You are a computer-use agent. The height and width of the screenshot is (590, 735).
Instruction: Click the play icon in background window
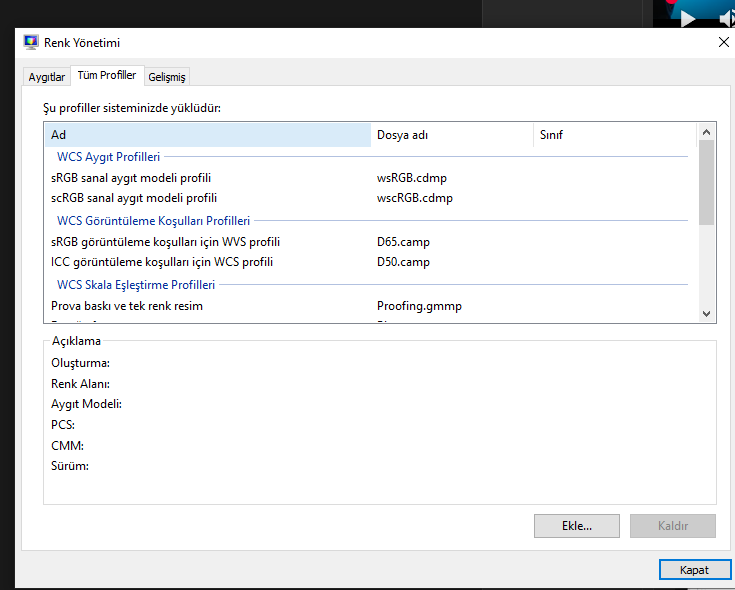tap(687, 18)
